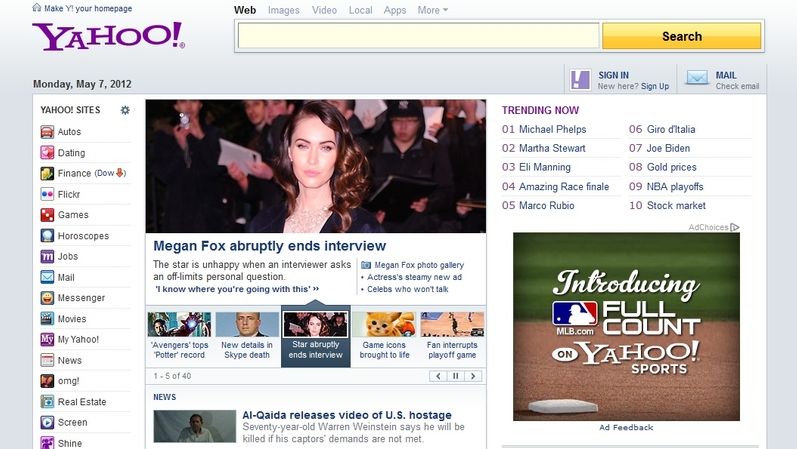This screenshot has width=797, height=449.
Task: Click the Real Estate icon
Action: pyautogui.click(x=47, y=402)
